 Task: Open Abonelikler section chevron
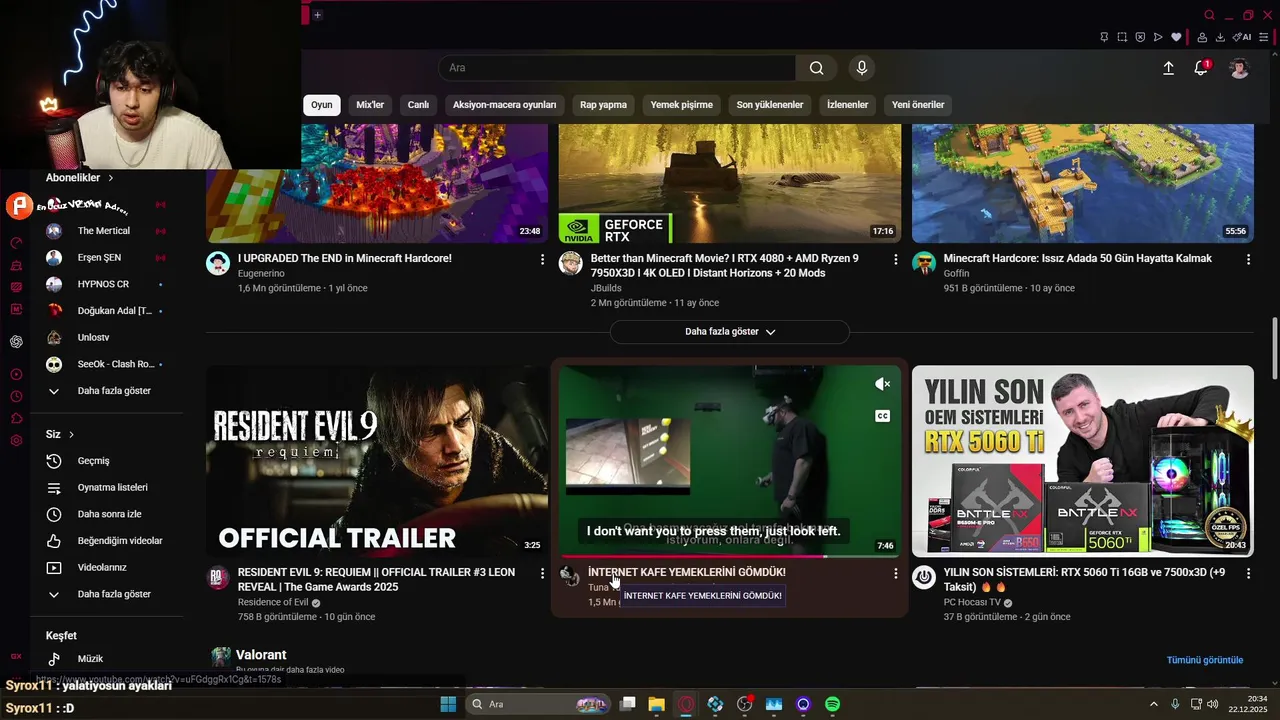pos(111,178)
